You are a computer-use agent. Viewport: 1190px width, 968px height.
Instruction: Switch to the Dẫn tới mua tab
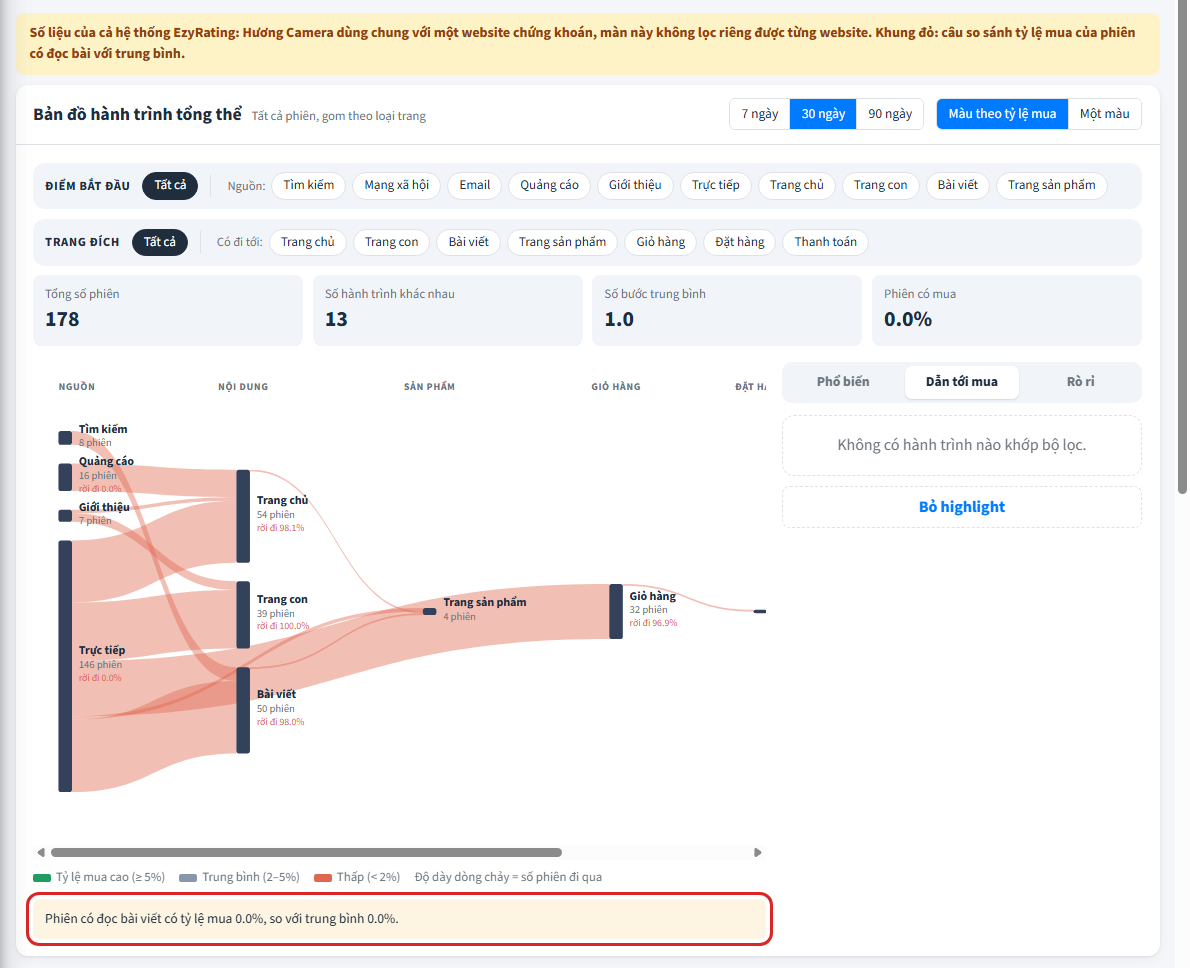[962, 382]
